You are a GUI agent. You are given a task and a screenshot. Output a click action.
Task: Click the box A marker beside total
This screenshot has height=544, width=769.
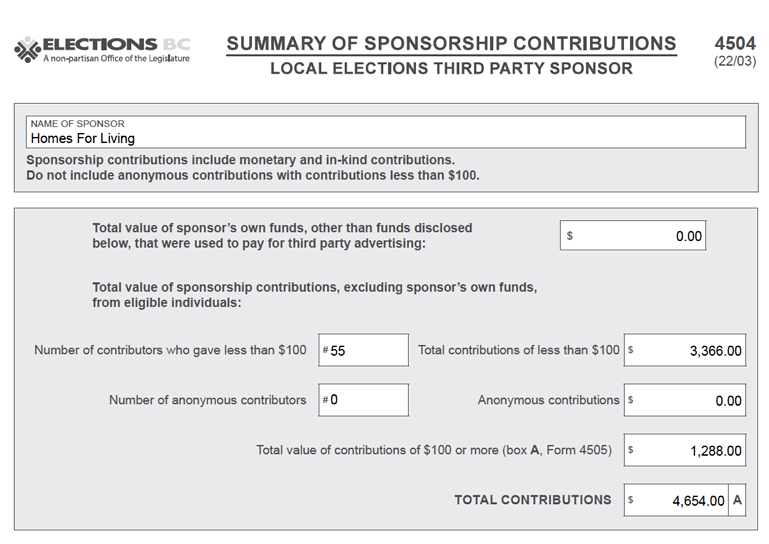pos(737,500)
